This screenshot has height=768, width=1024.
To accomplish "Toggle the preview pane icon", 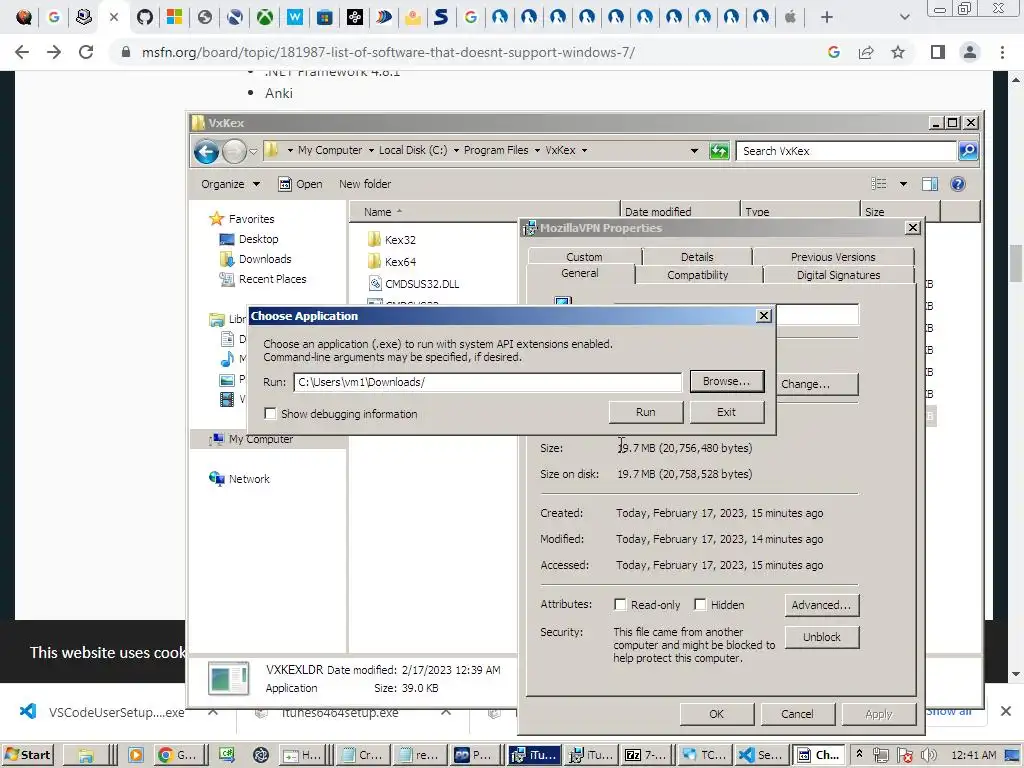I will (x=930, y=184).
